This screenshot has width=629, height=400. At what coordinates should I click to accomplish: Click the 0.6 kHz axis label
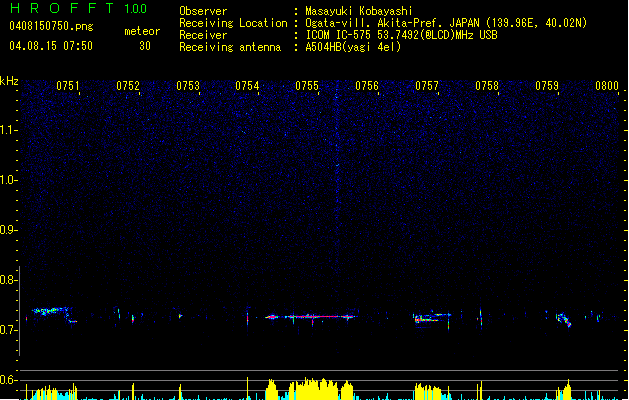click(7, 380)
